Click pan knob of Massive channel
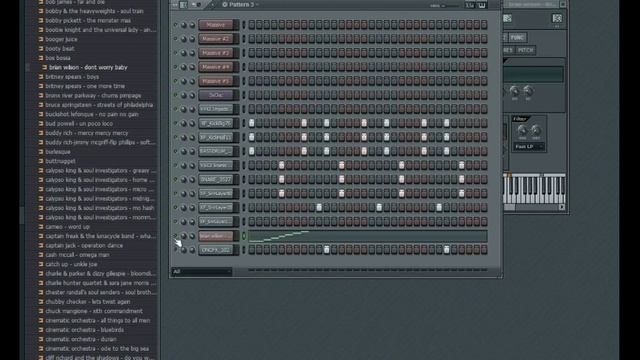 184,25
